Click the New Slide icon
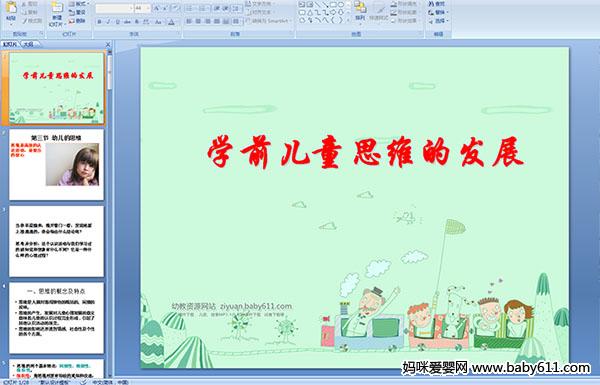The width and height of the screenshot is (600, 385). tap(57, 13)
